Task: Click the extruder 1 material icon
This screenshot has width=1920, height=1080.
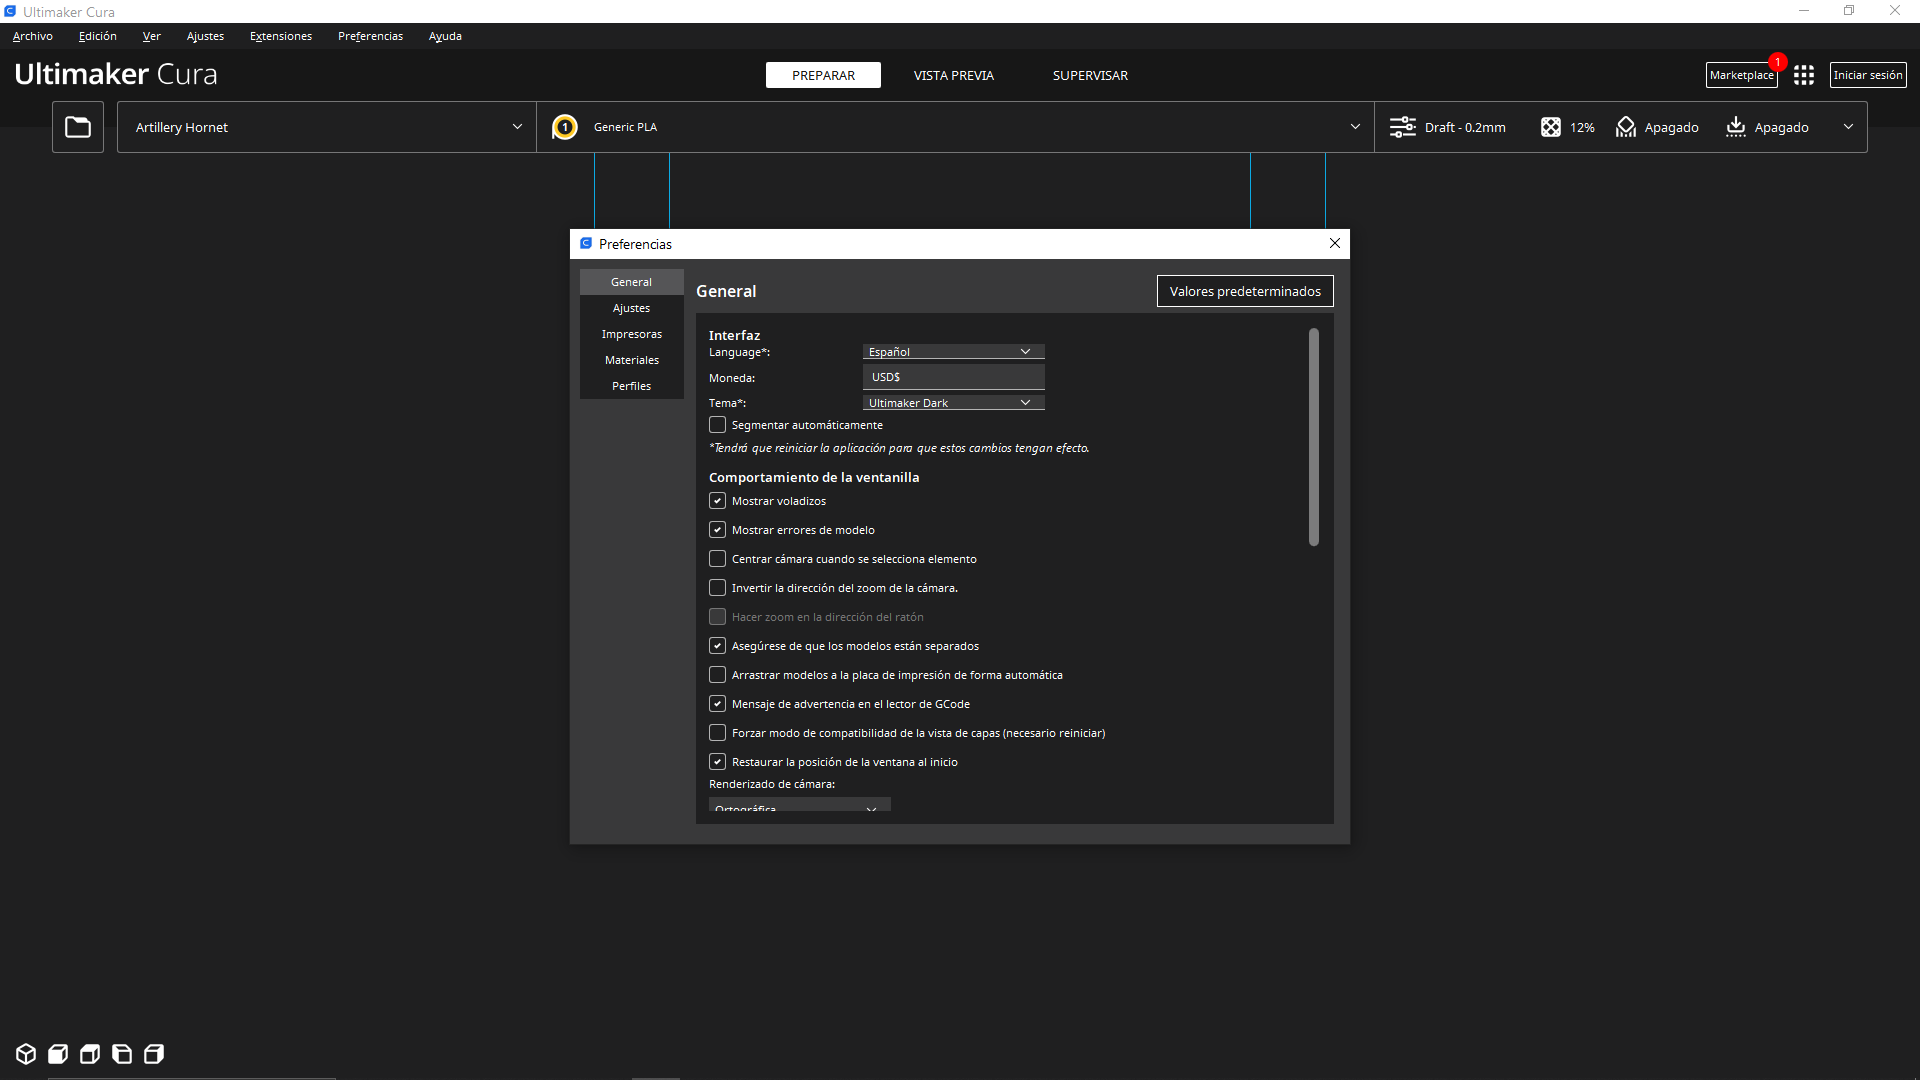Action: pyautogui.click(x=565, y=127)
